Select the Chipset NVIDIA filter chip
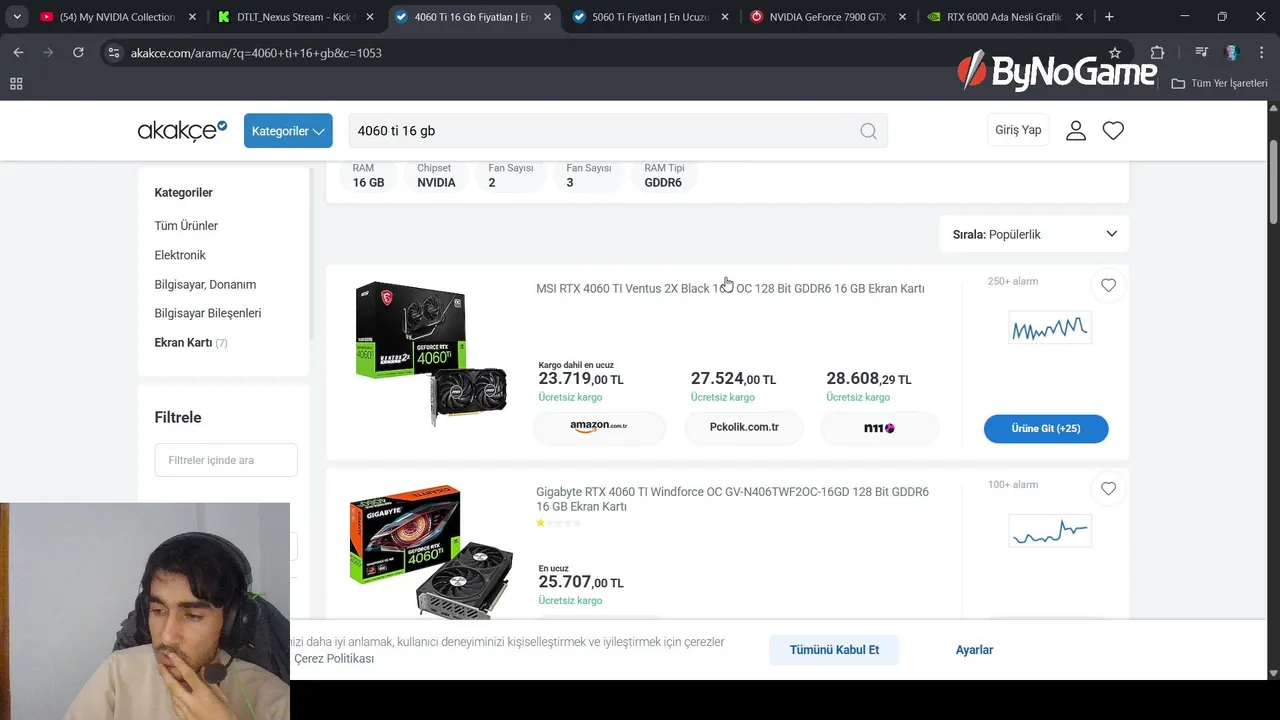The width and height of the screenshot is (1280, 720). 436,176
